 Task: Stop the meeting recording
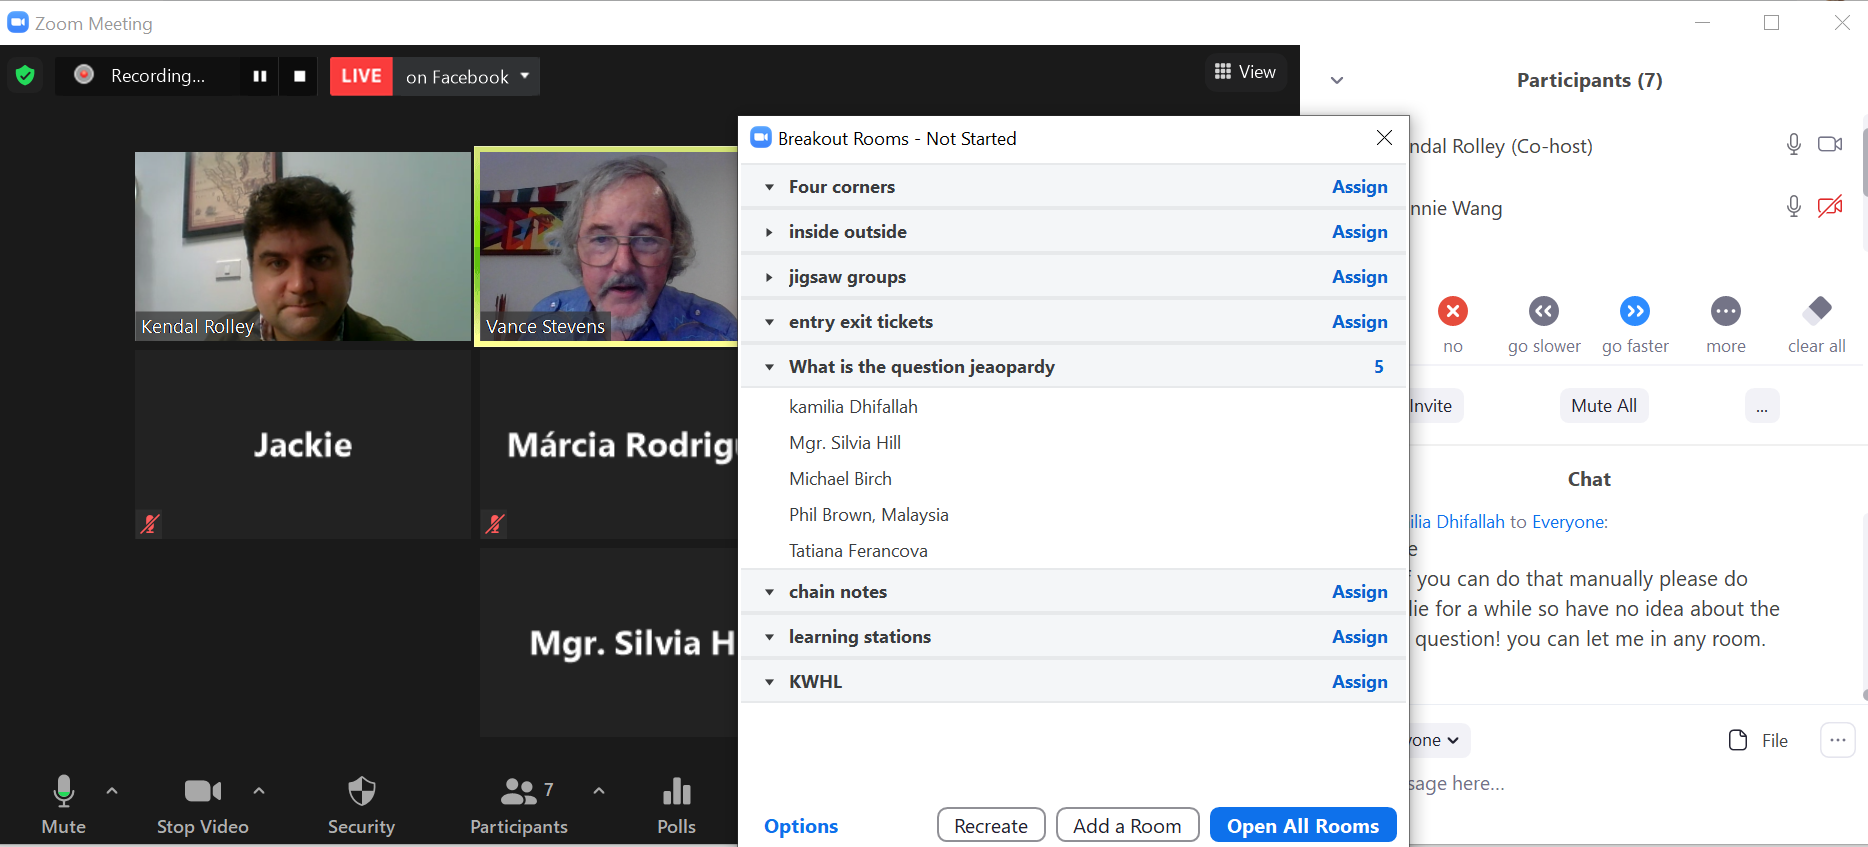(299, 76)
